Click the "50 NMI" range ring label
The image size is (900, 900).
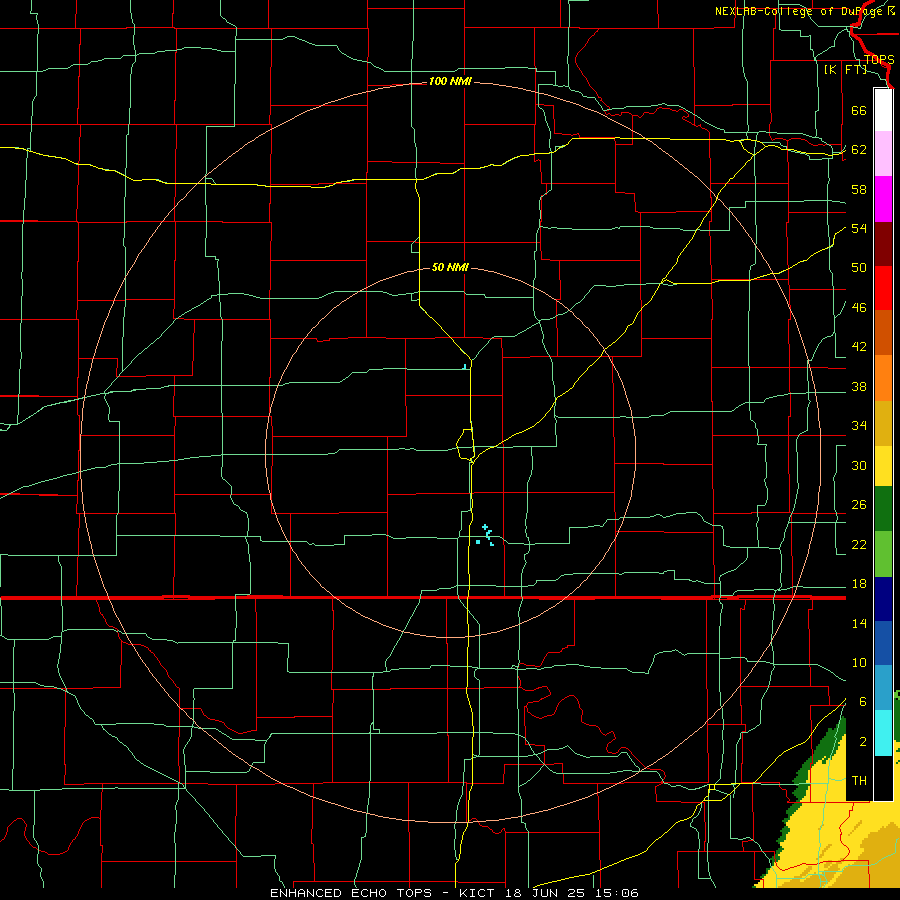pos(450,267)
